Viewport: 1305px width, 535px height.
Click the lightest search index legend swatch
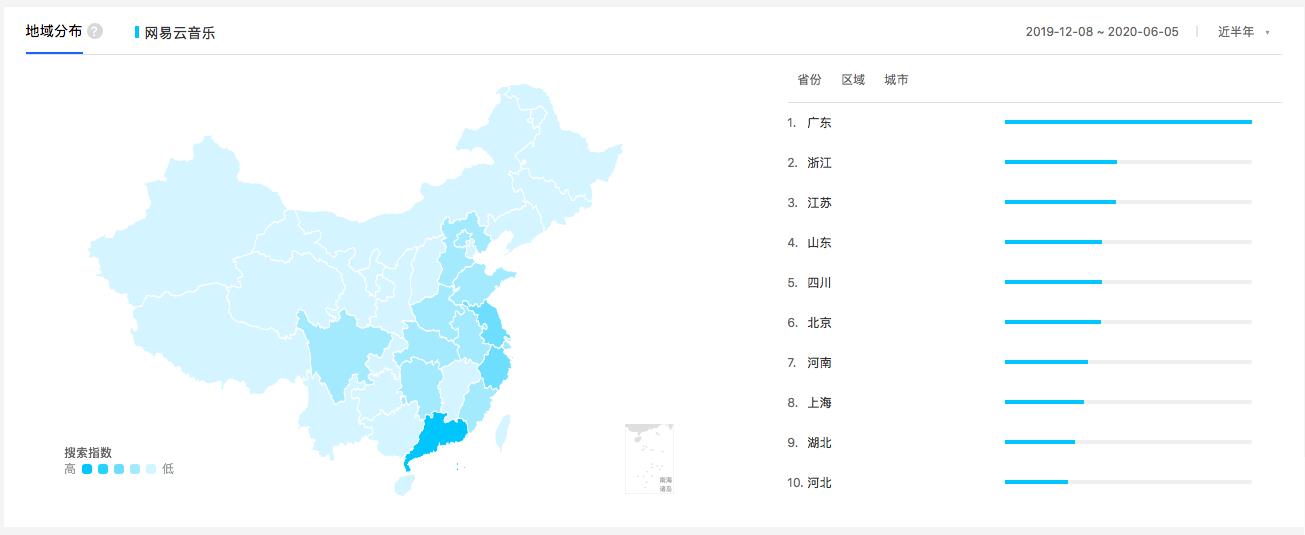tap(151, 469)
